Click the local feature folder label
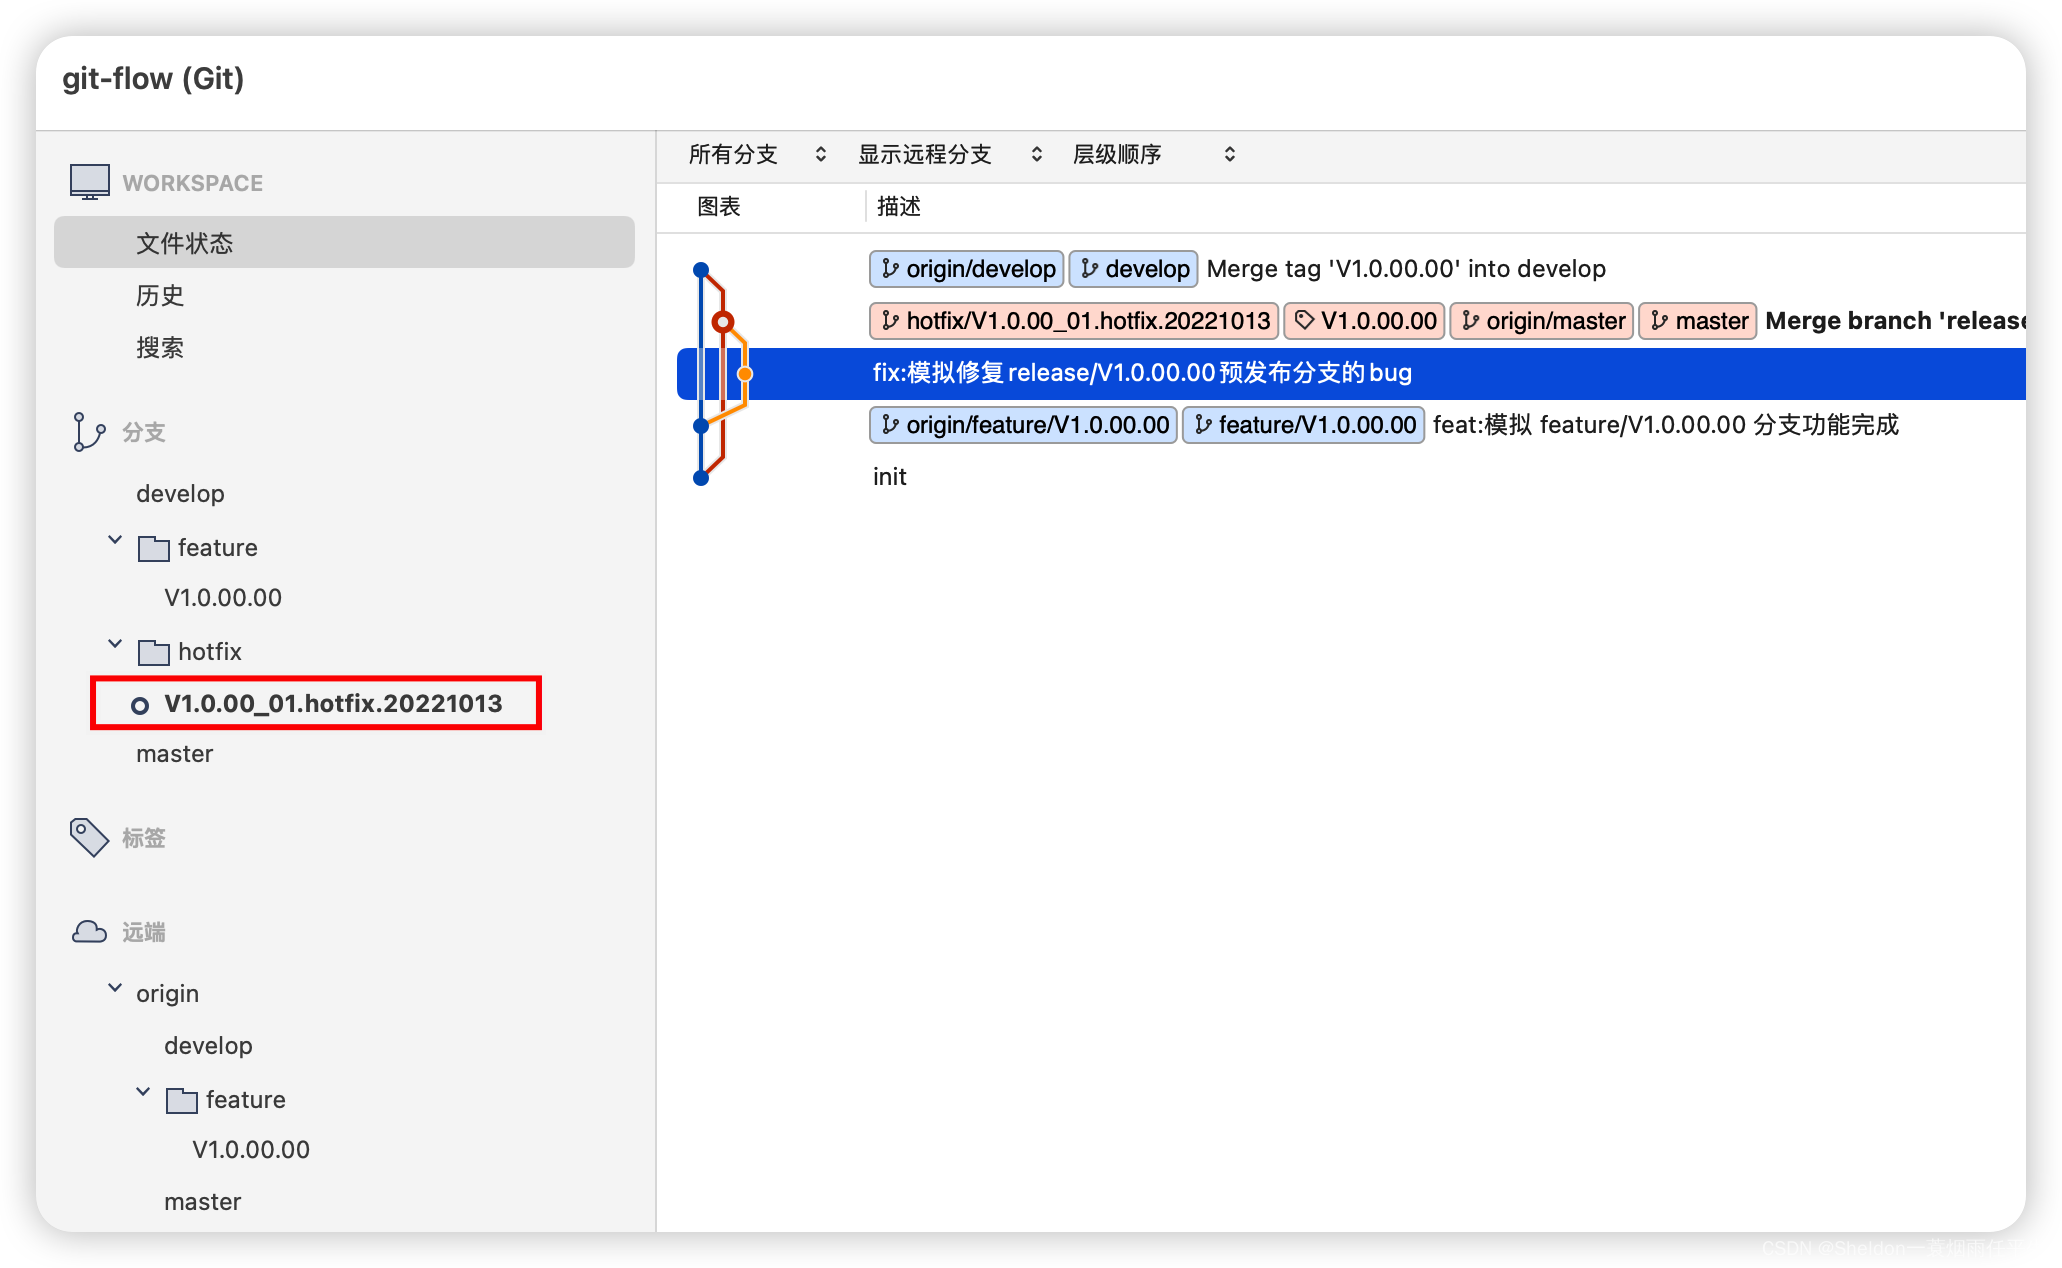Screen dimensions: 2062x1268 [217, 548]
